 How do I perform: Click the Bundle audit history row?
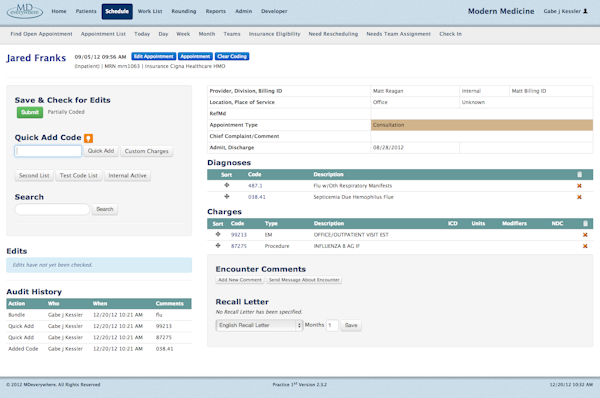pos(99,315)
